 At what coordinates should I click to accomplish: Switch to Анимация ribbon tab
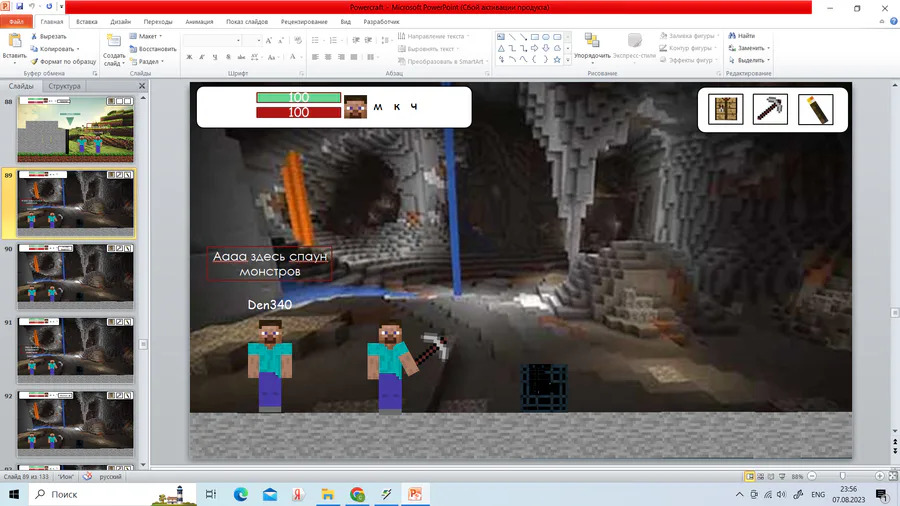[x=199, y=22]
